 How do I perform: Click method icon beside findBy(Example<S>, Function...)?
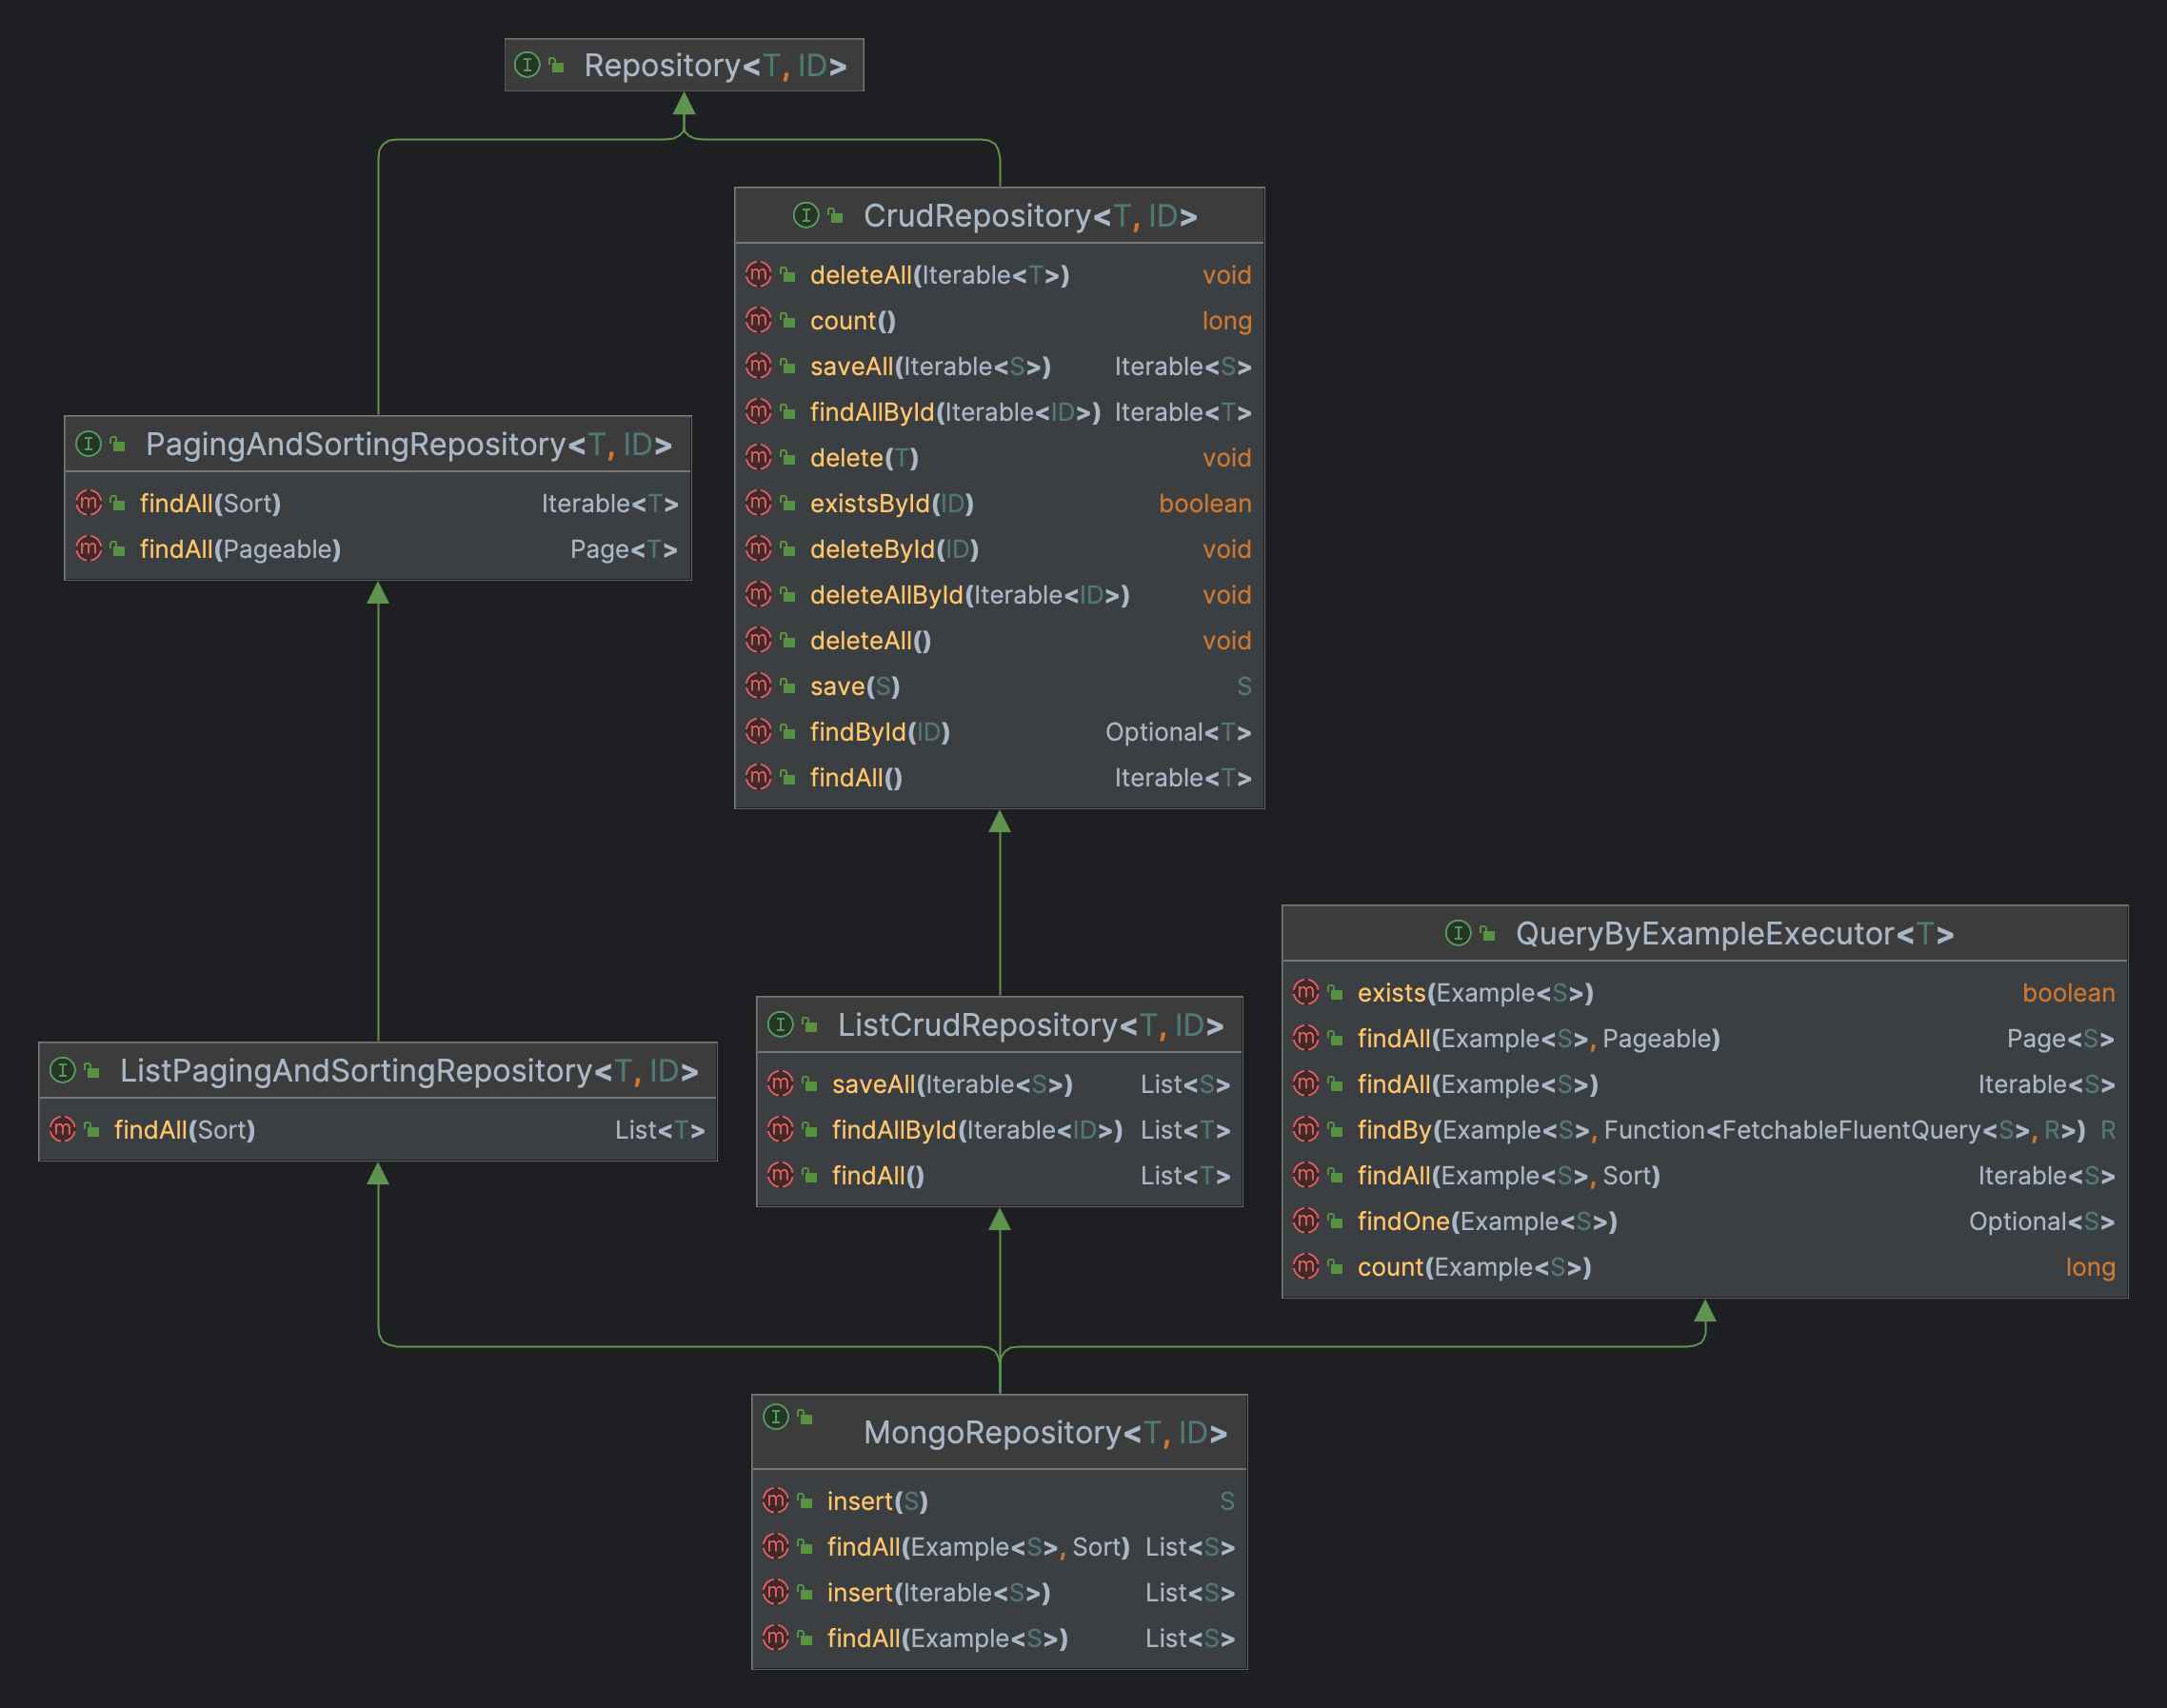1306,1129
